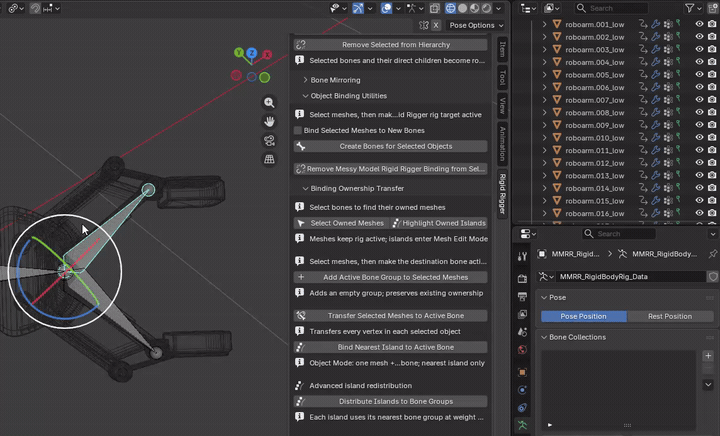Open the Rigid Rigger sidebar tab
The width and height of the screenshot is (720, 436).
click(x=502, y=193)
